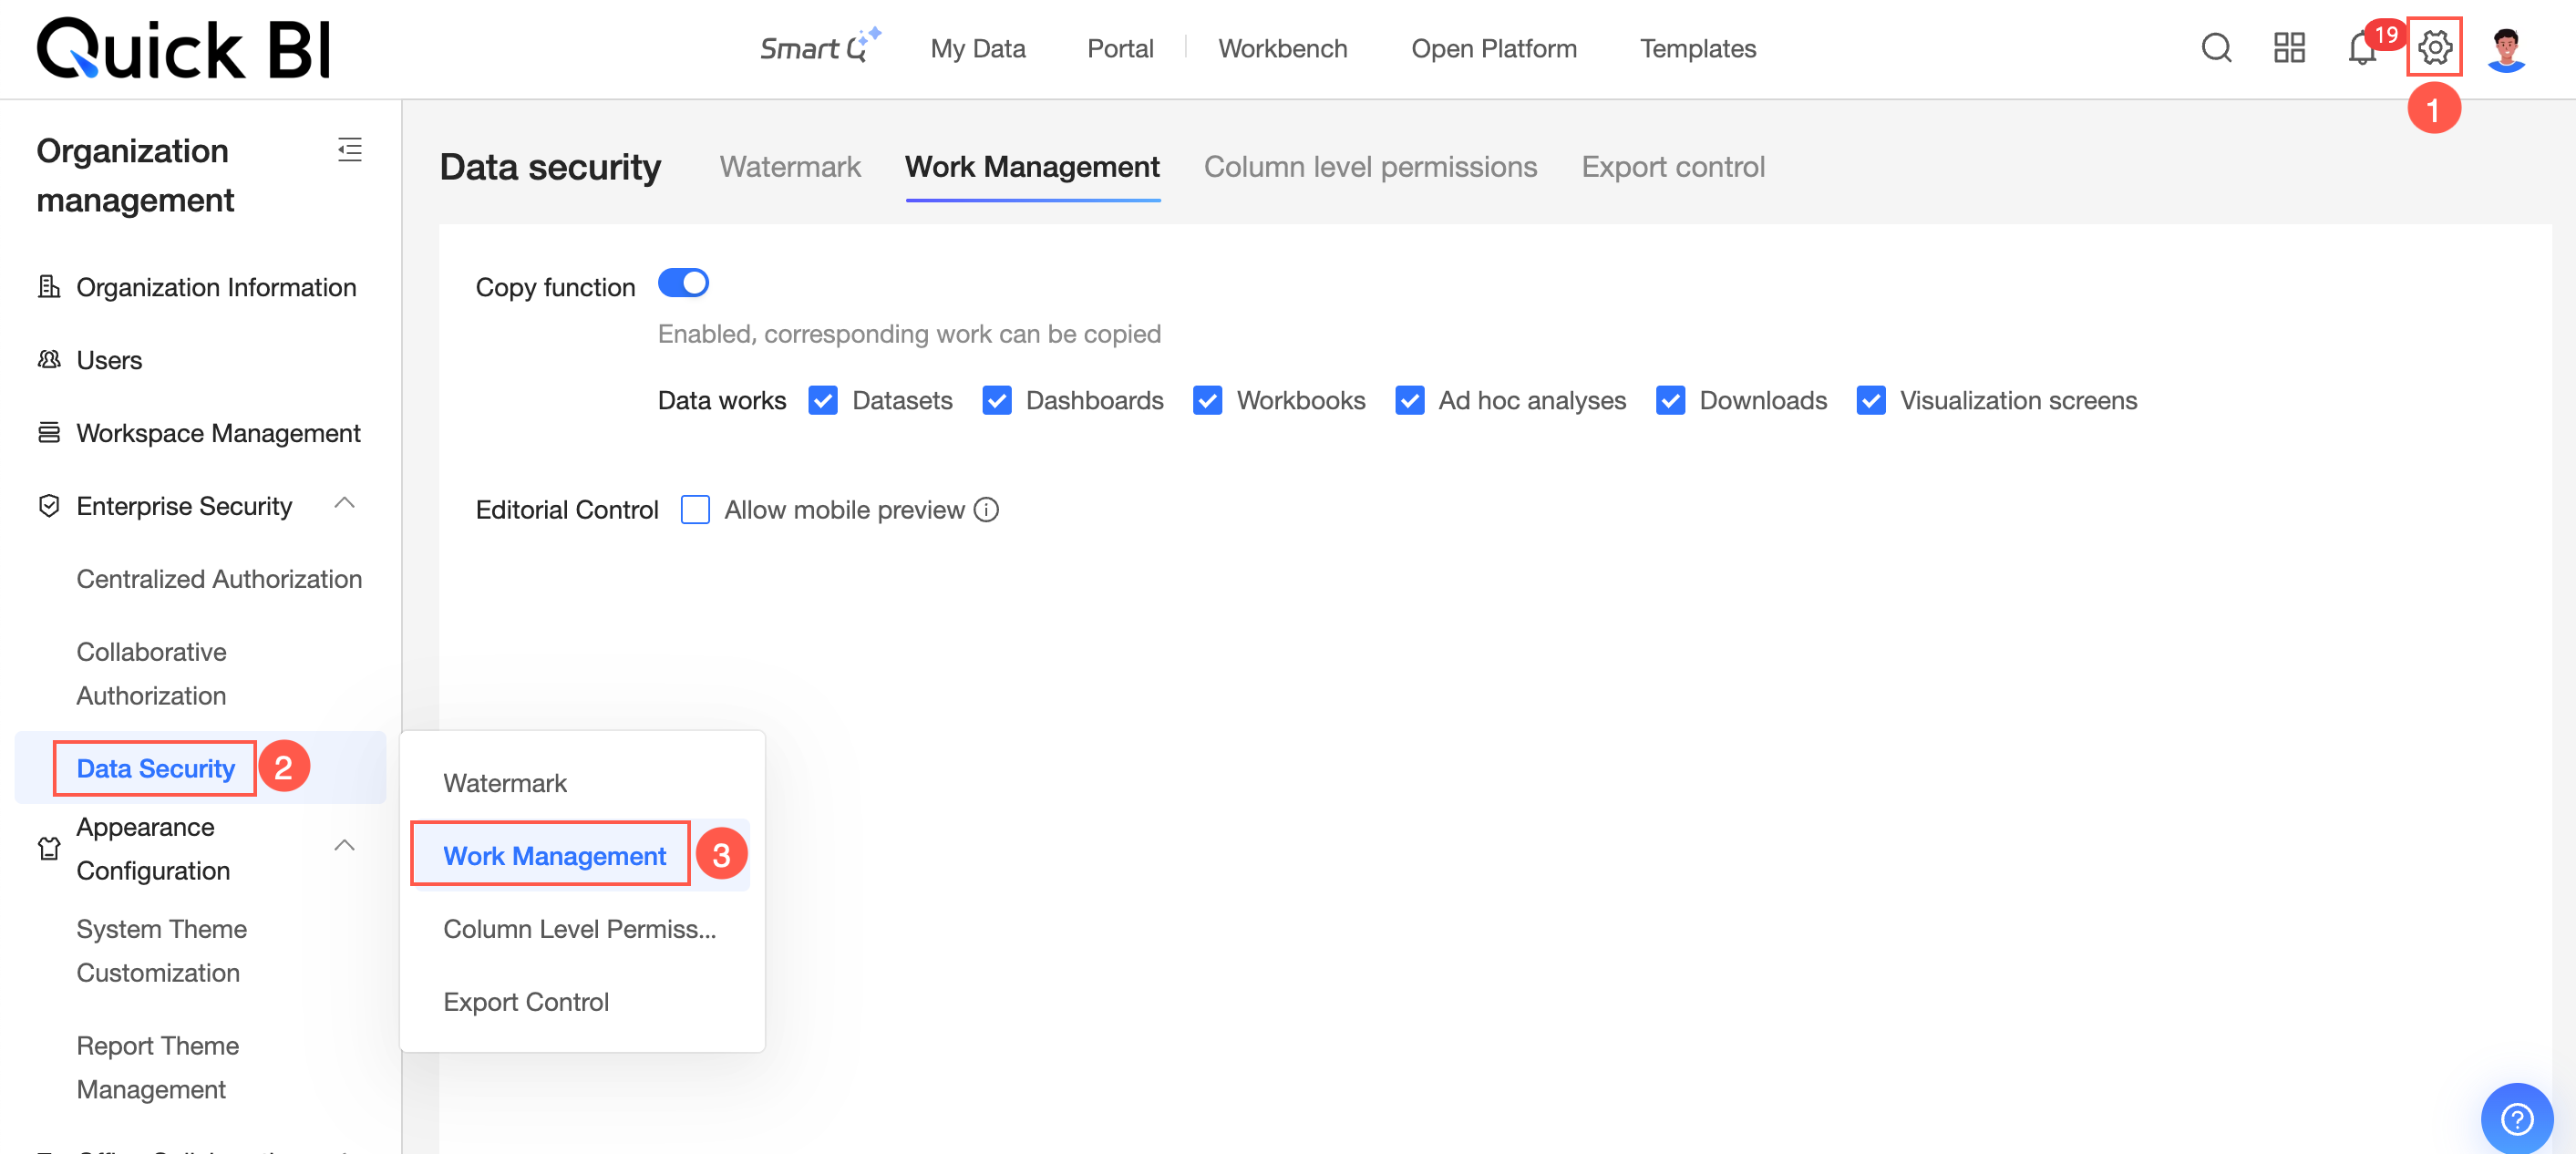Collapse the Organization management sidebar
Viewport: 2576px width, 1154px height.
point(349,150)
